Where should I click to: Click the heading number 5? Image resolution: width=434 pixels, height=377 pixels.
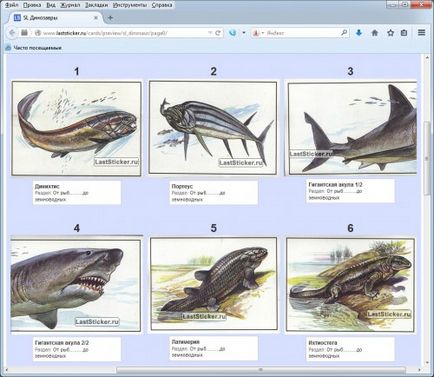coord(213,228)
